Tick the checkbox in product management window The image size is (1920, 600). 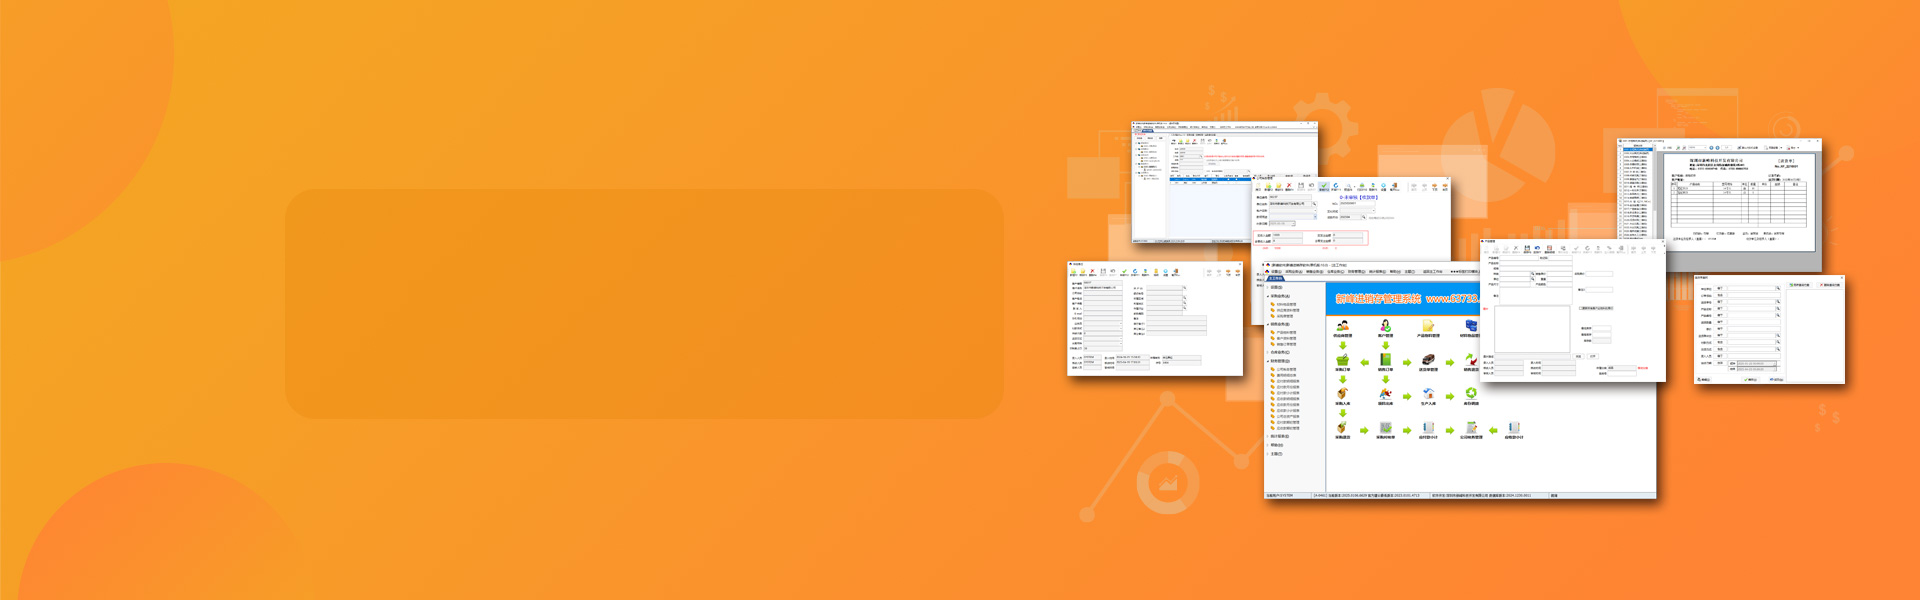coord(1581,308)
